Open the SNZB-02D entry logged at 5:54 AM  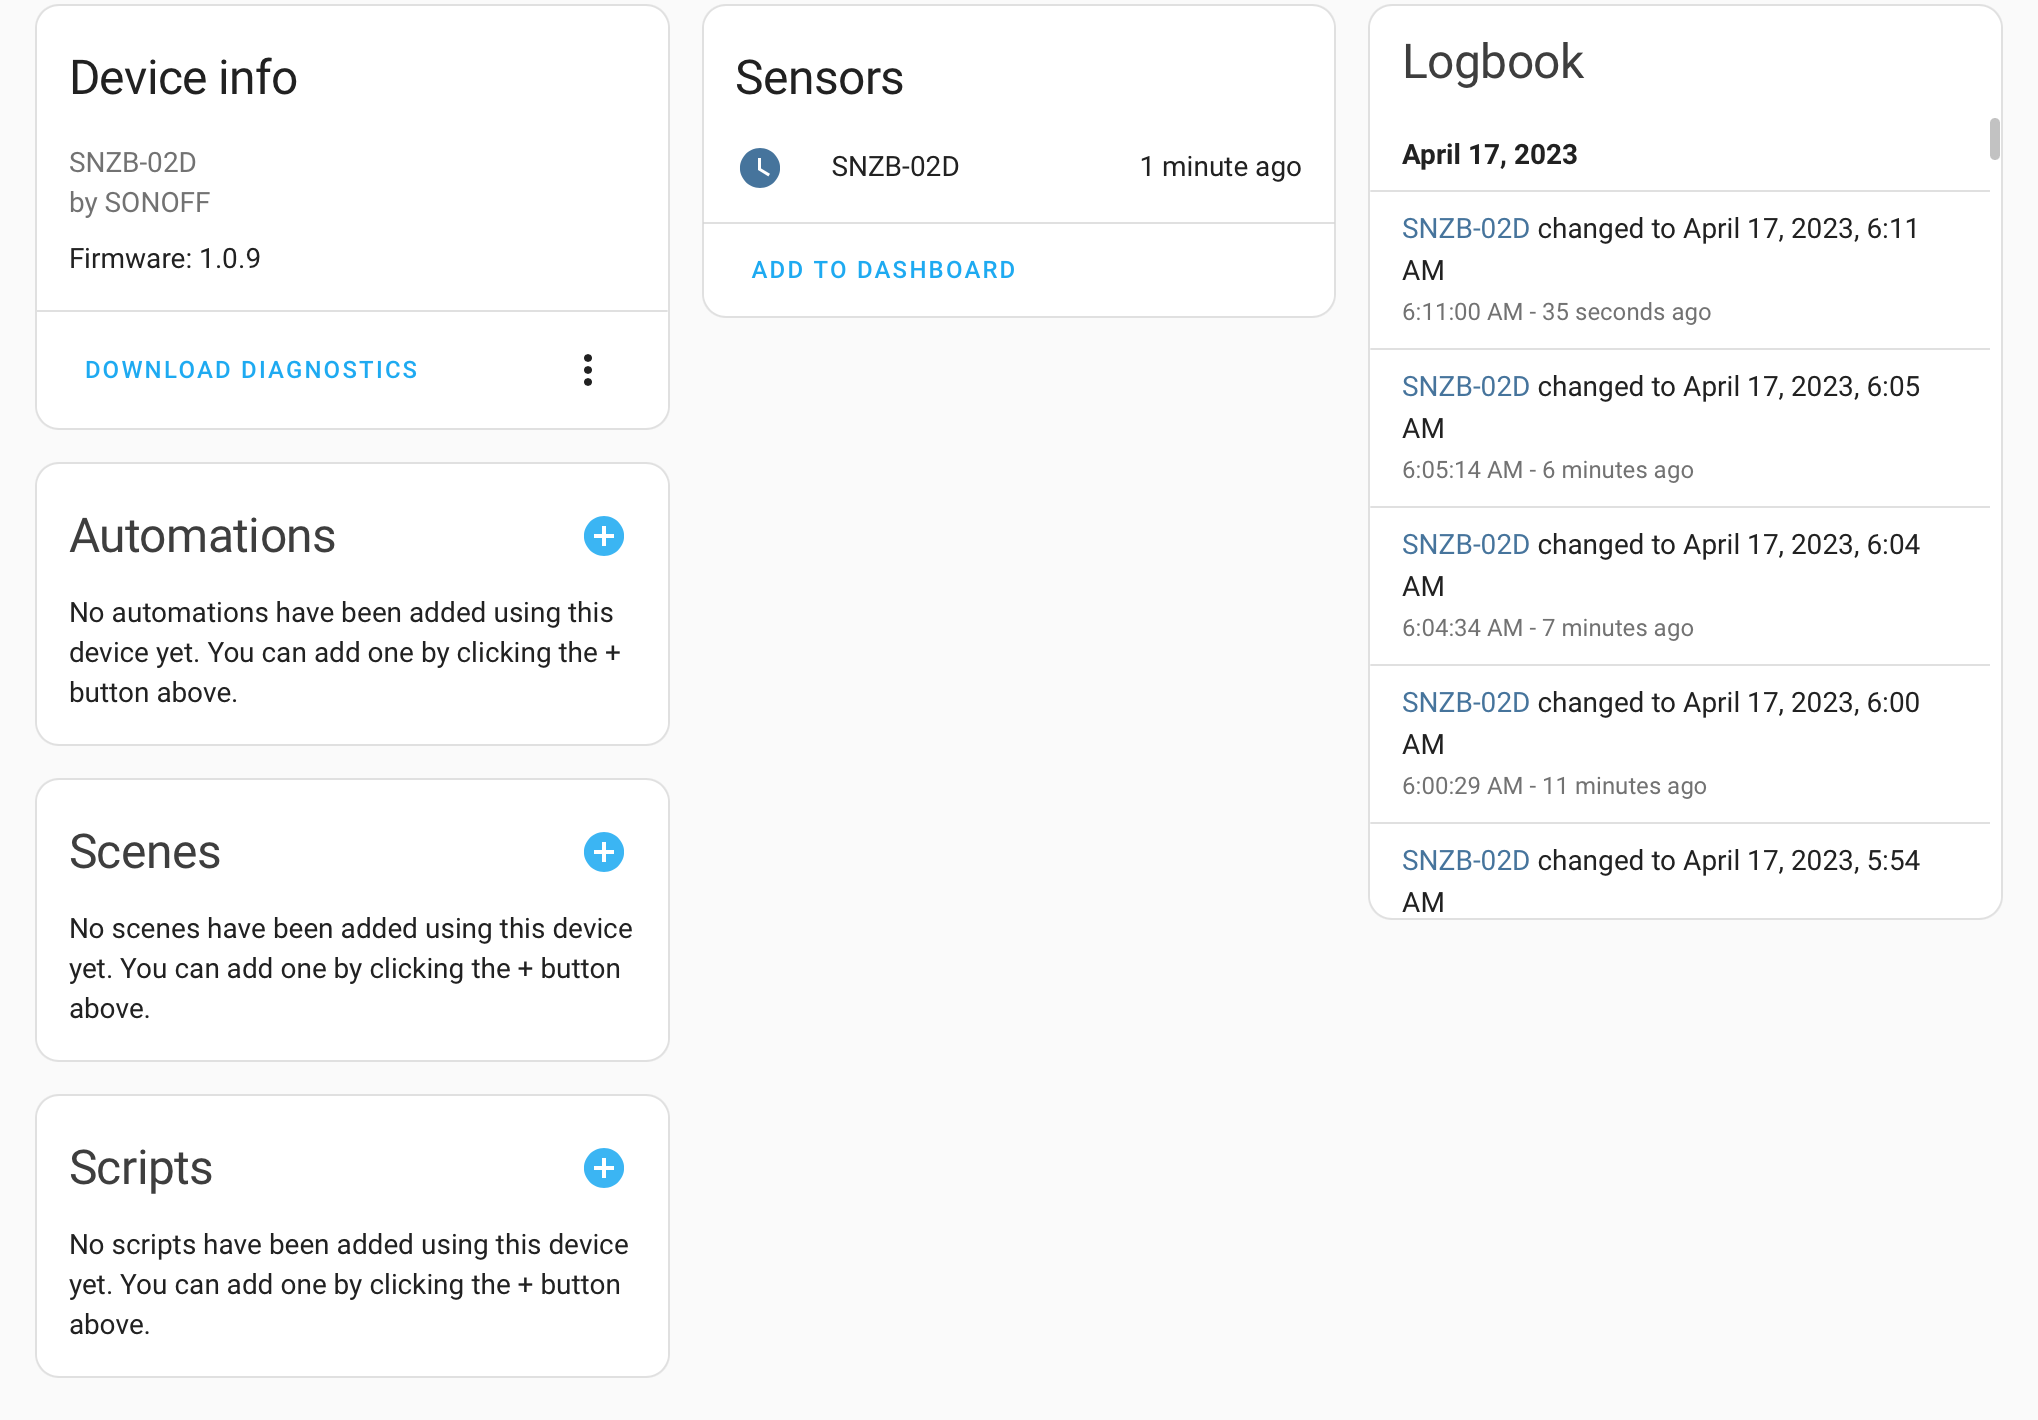click(x=1465, y=860)
